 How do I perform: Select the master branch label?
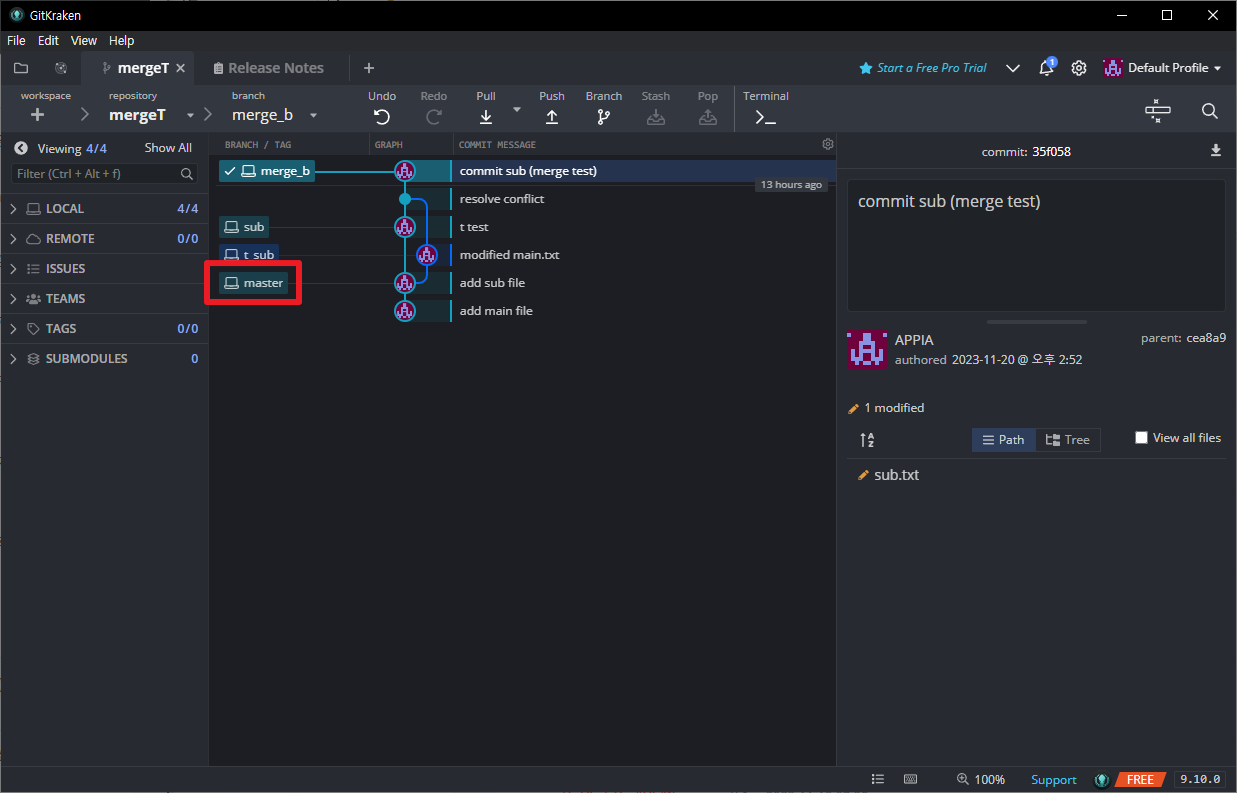(253, 283)
